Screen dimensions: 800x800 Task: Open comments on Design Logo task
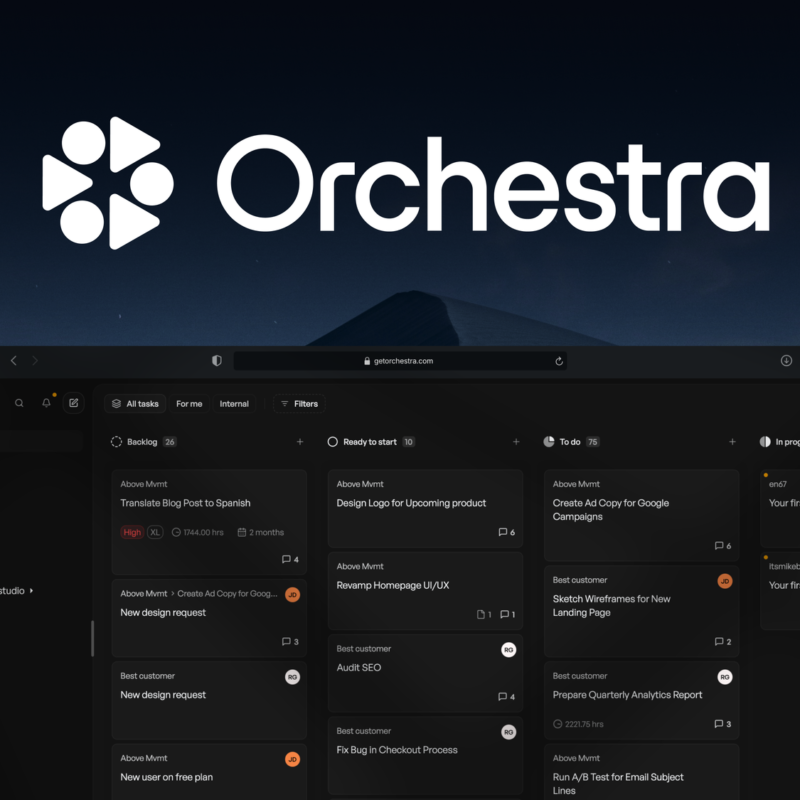point(506,532)
